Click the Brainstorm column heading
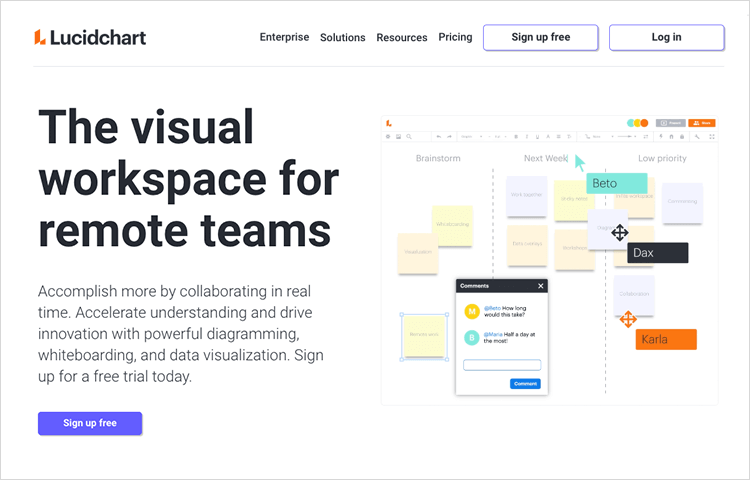This screenshot has height=480, width=750. coord(438,158)
